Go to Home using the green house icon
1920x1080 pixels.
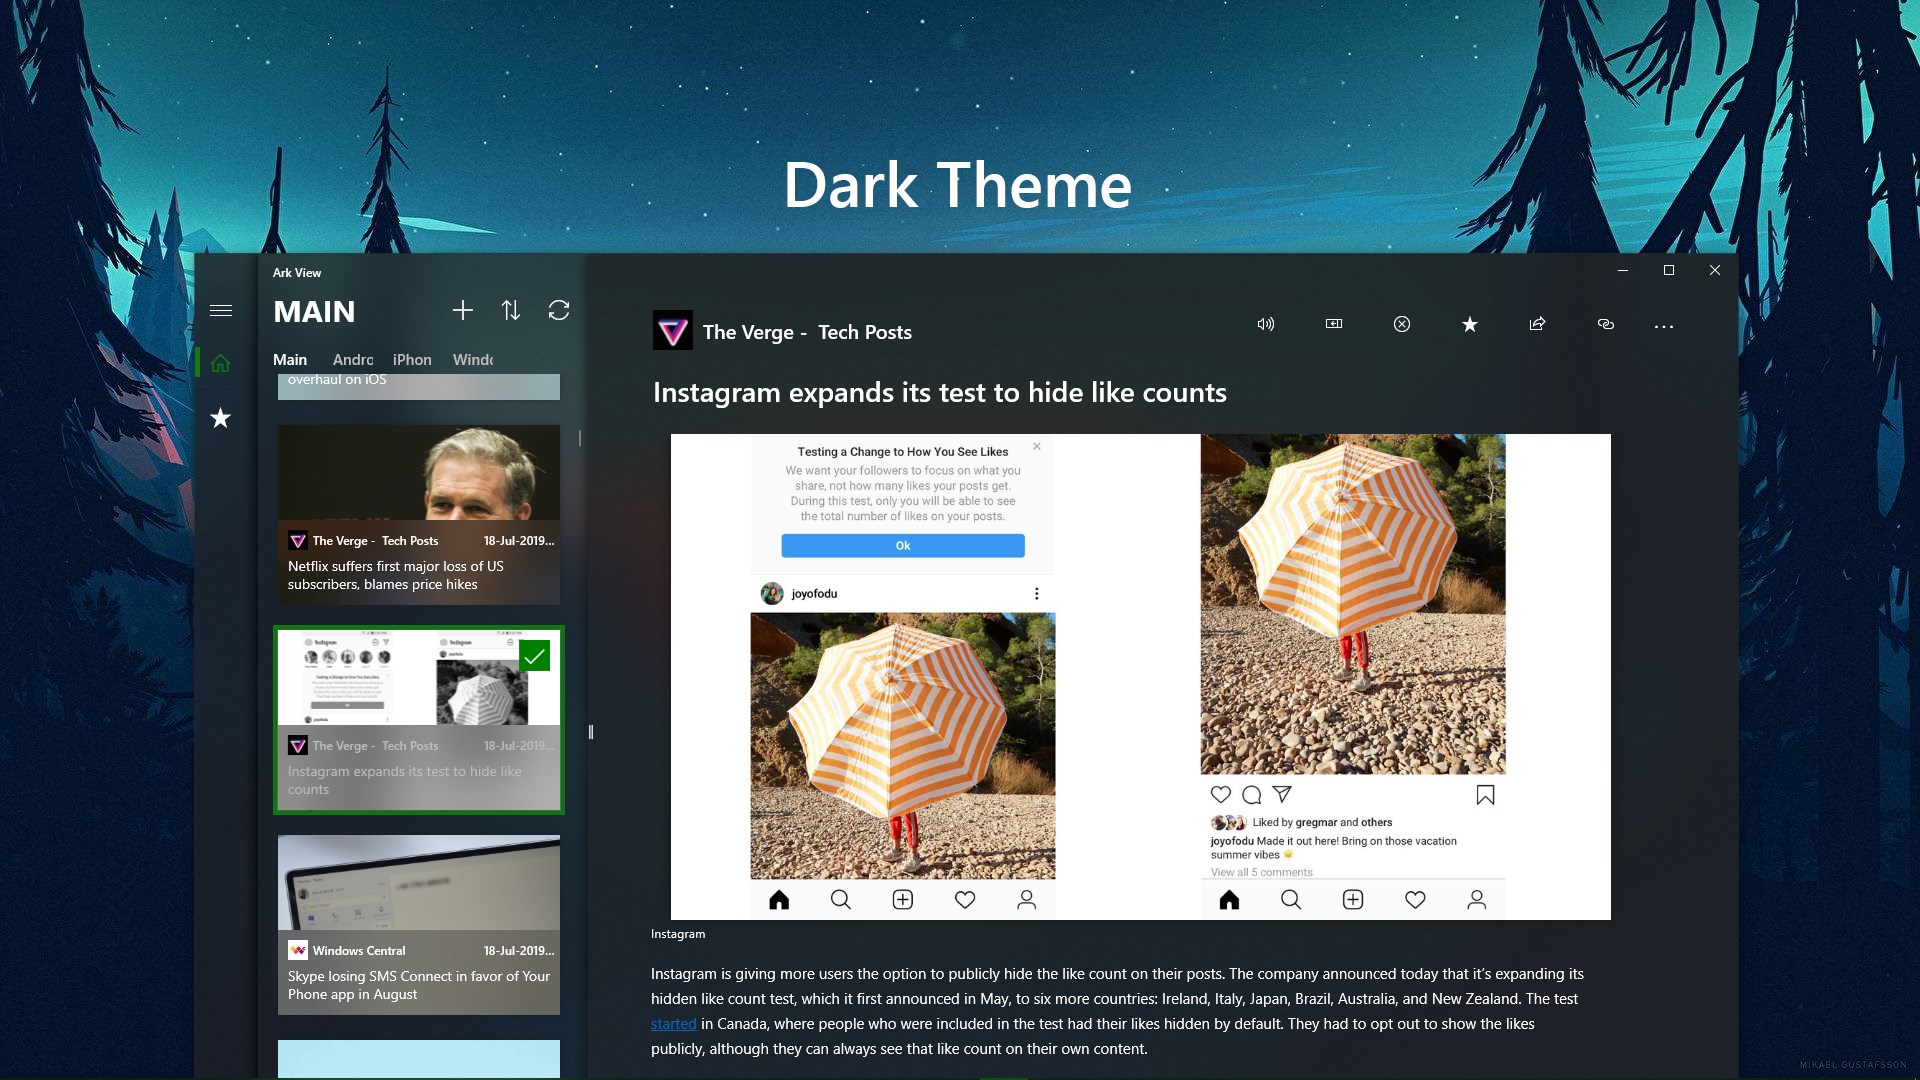pyautogui.click(x=221, y=363)
